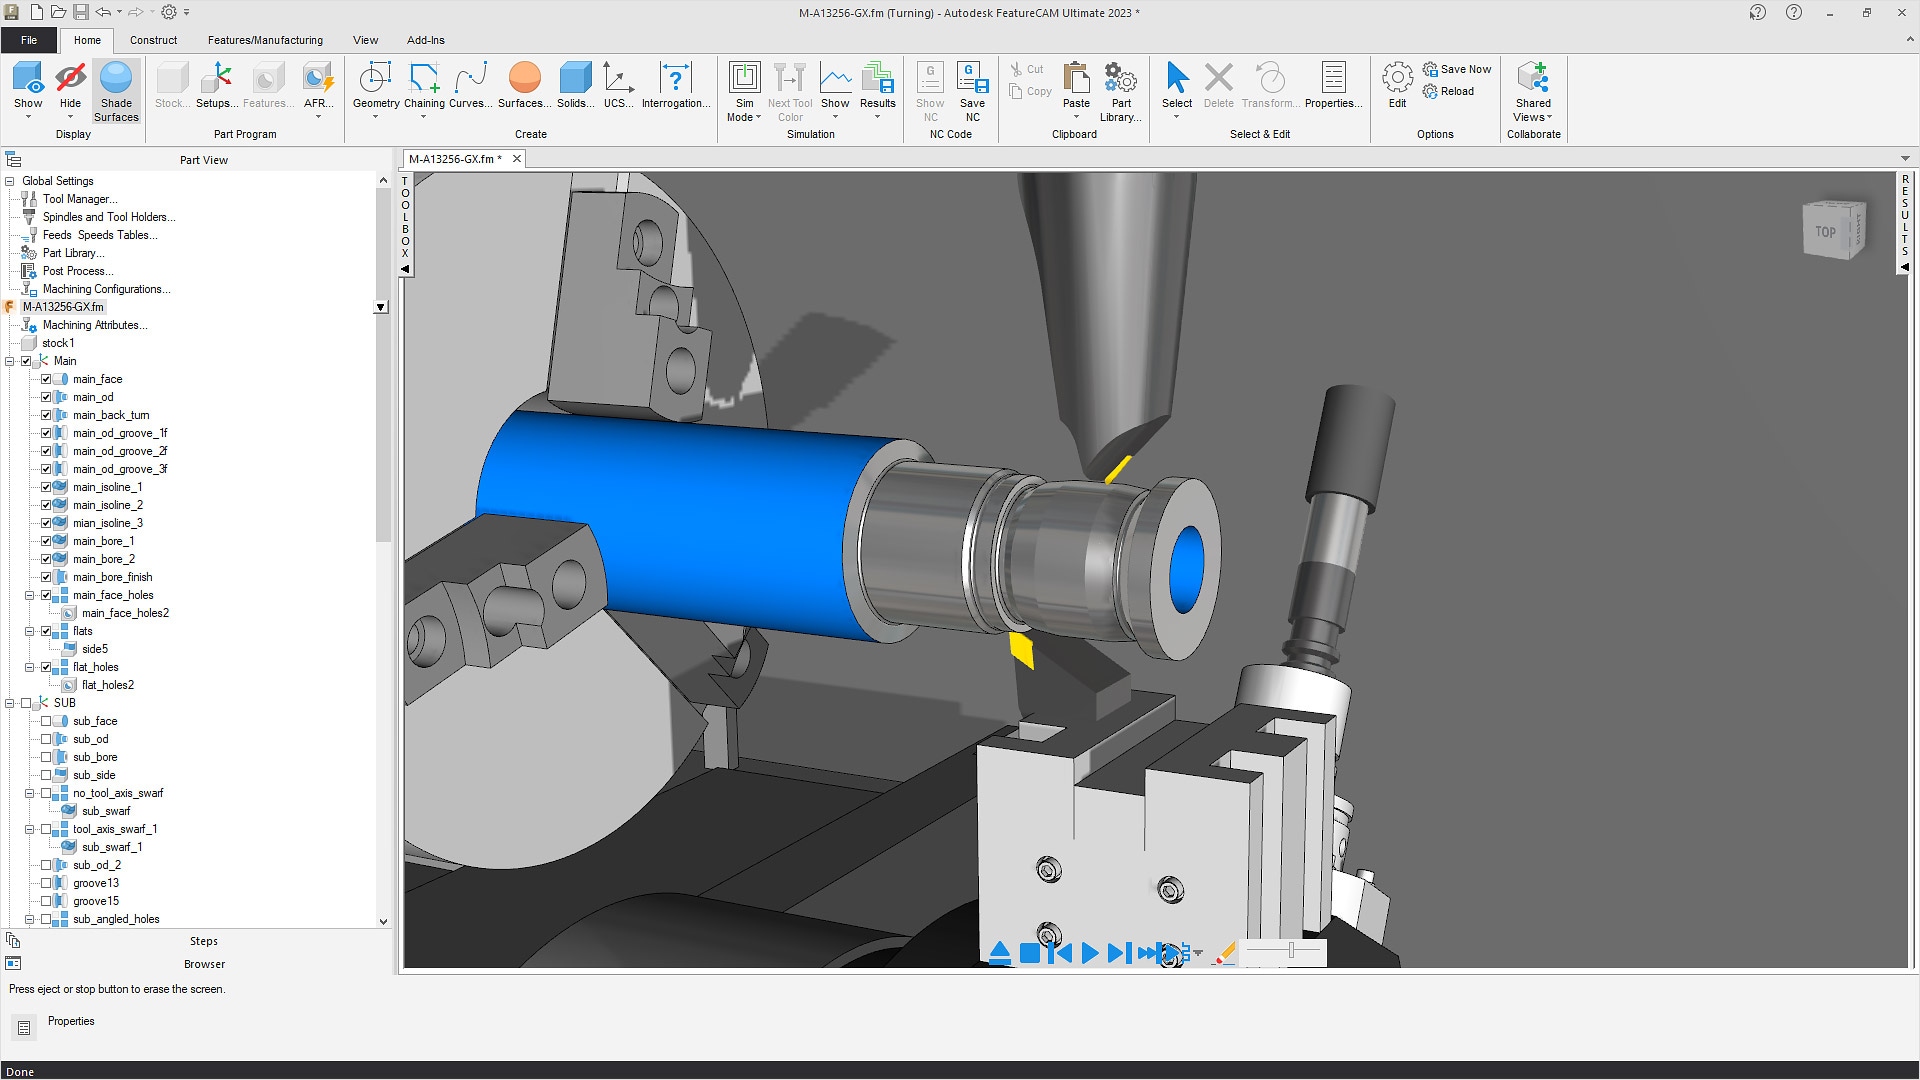This screenshot has height=1080, width=1920.
Task: Click the Add-Ins menu tab
Action: [425, 40]
